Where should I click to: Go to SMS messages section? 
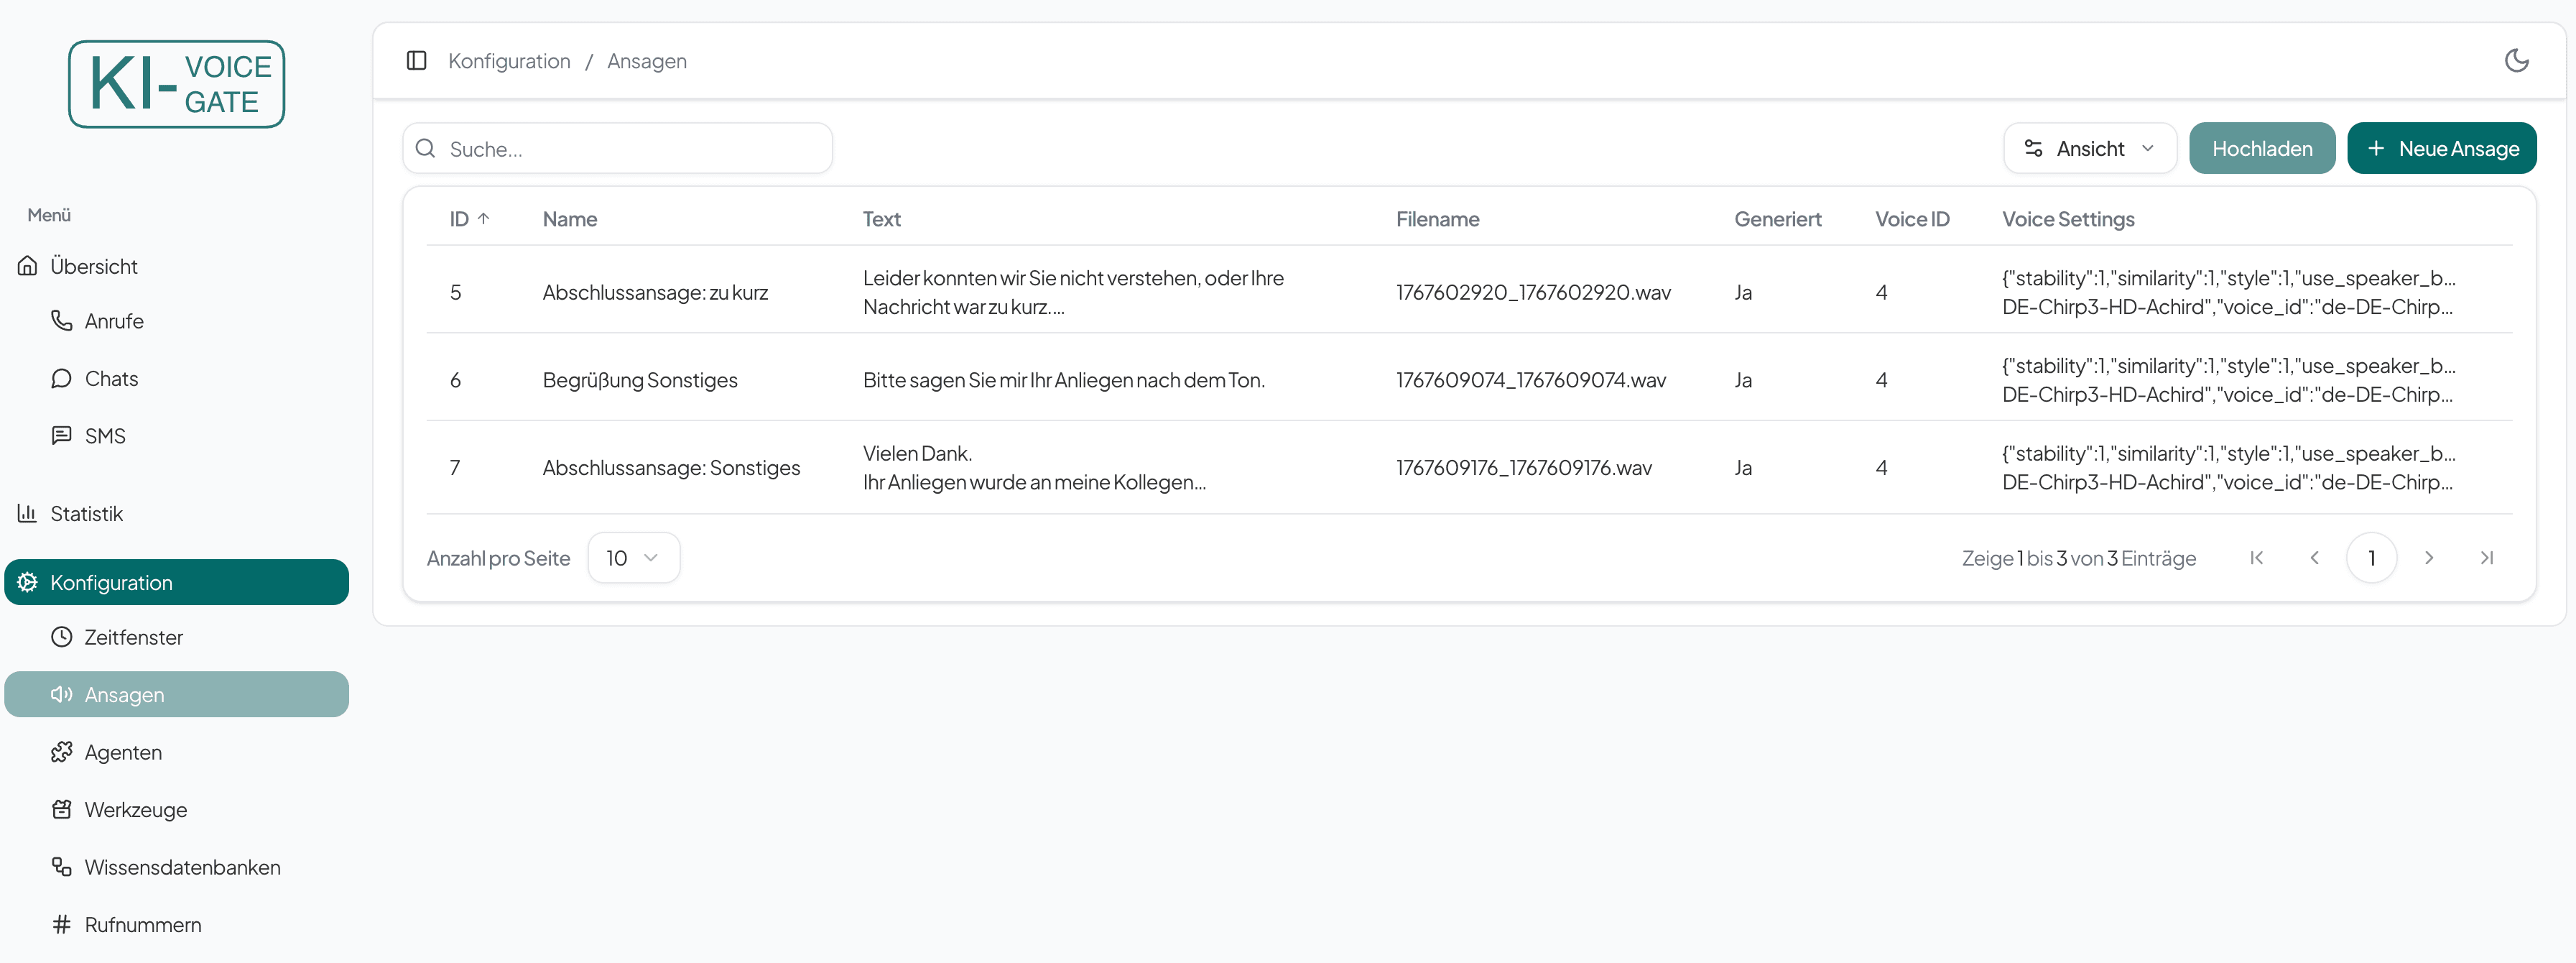pyautogui.click(x=104, y=436)
